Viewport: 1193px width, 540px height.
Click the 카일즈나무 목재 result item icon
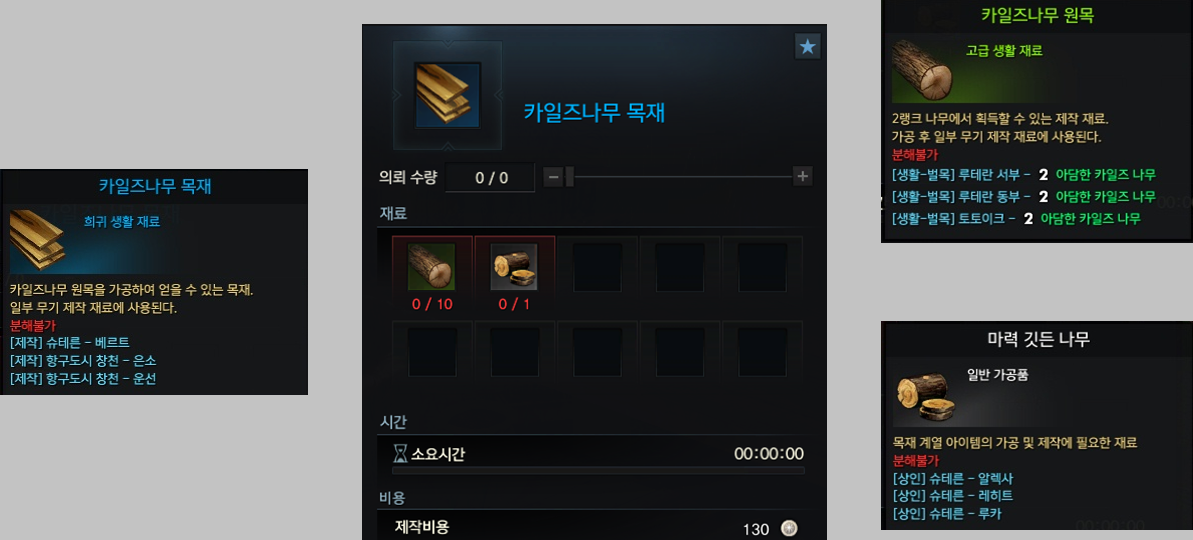pyautogui.click(x=447, y=95)
